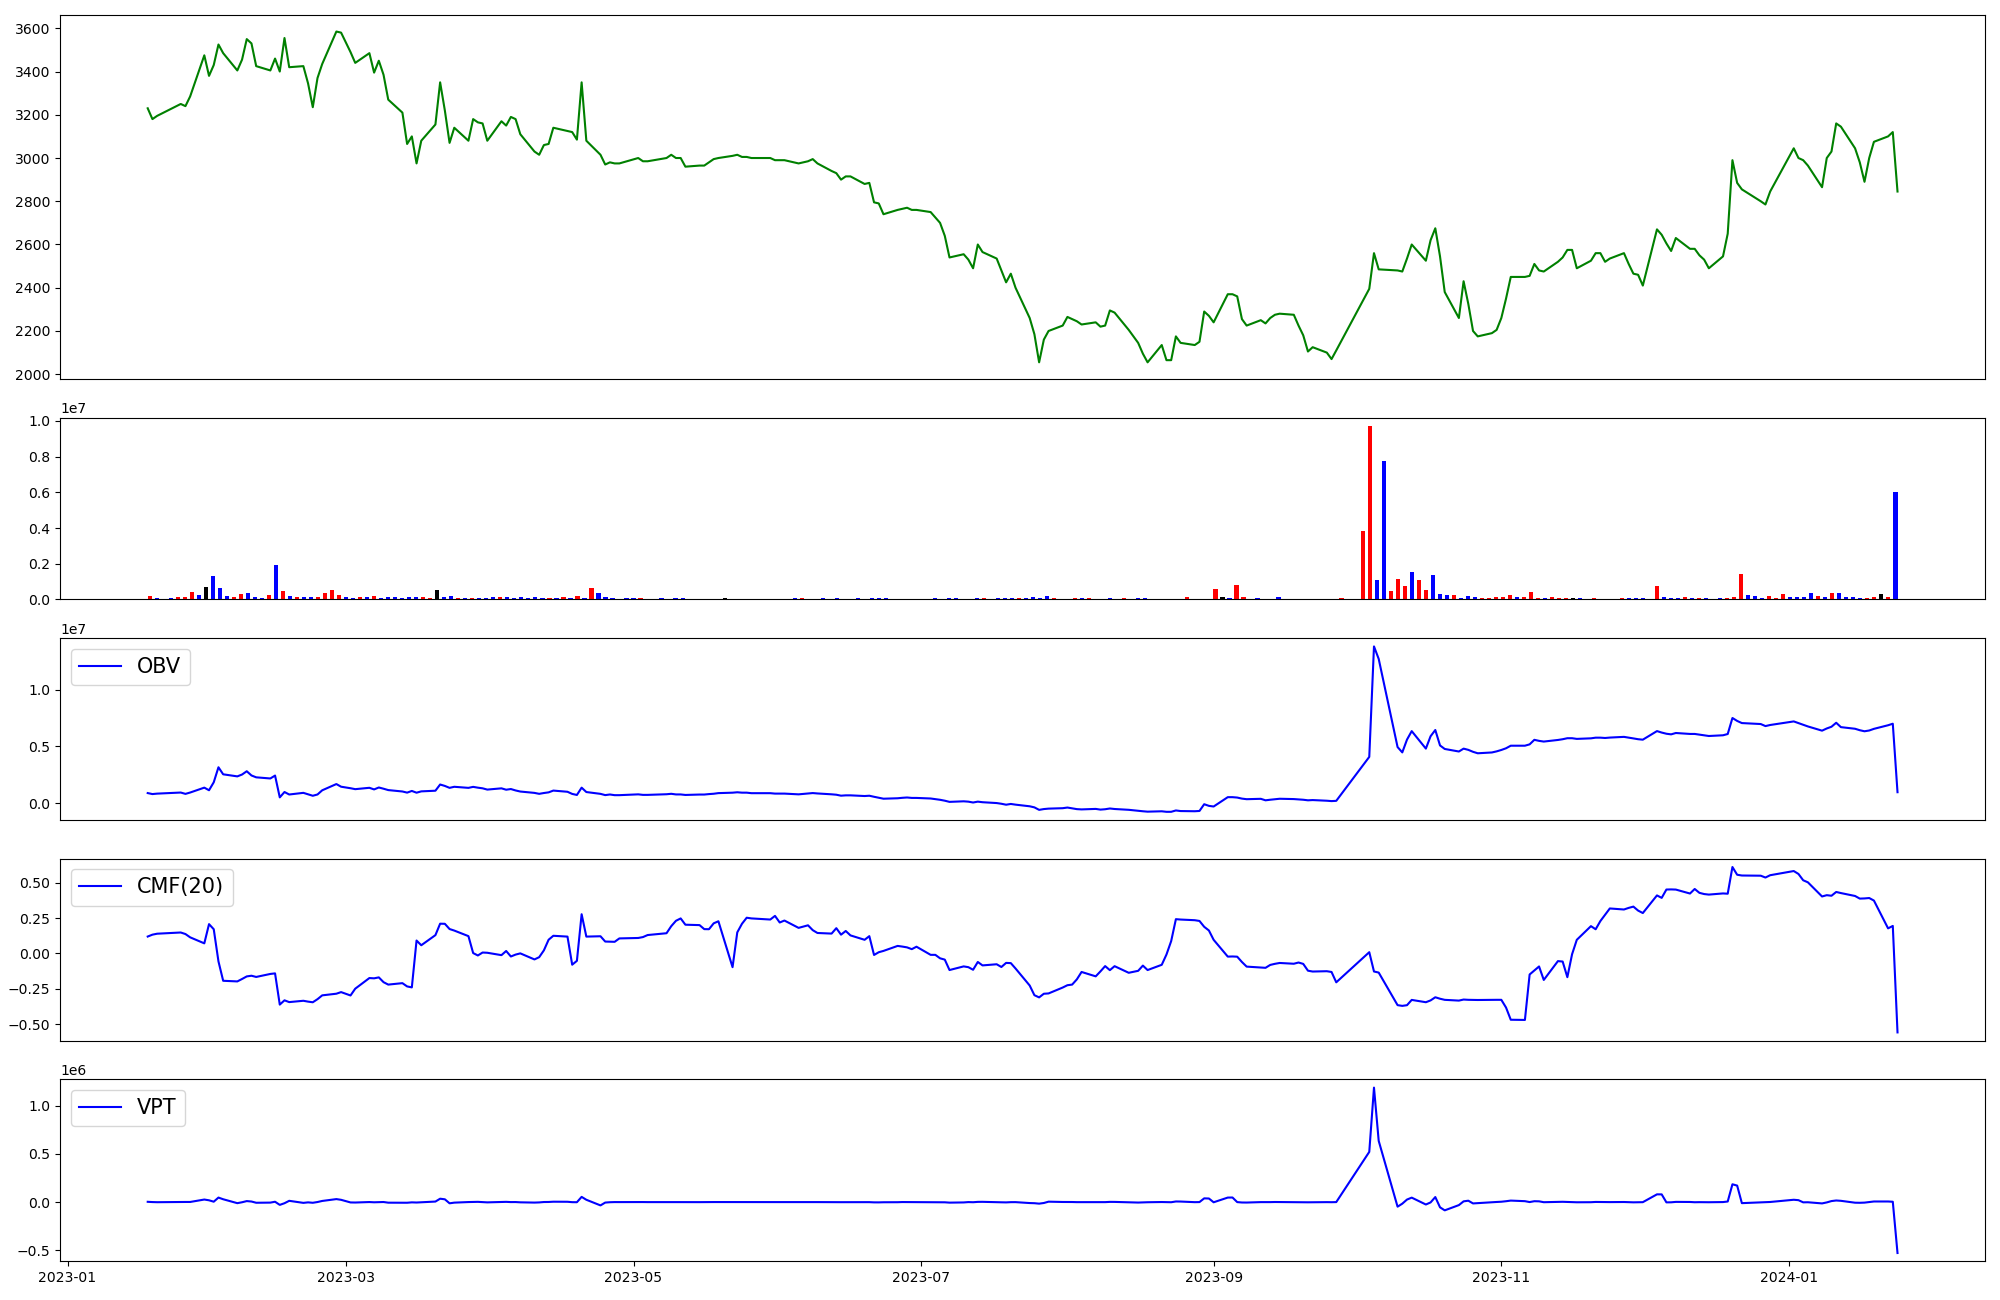2000x1300 pixels.
Task: Click the CMF(20) legend label
Action: [179, 887]
